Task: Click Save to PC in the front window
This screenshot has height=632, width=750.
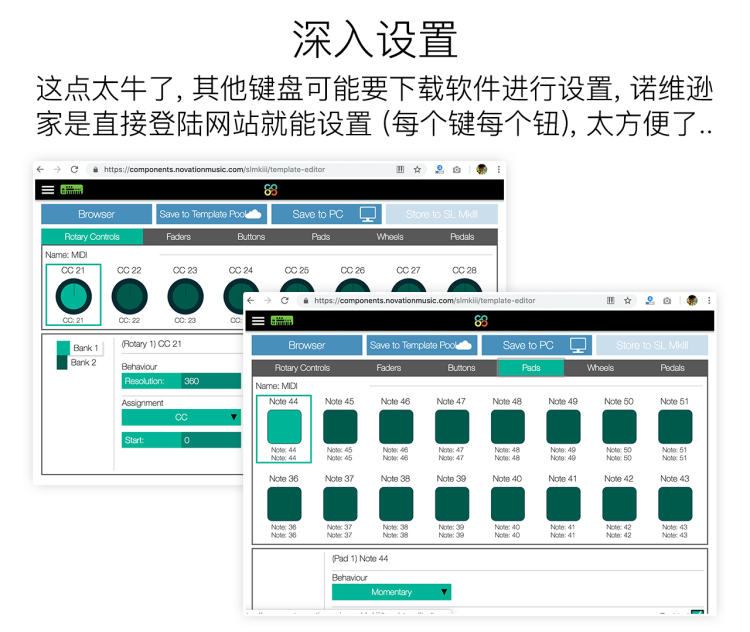Action: point(537,345)
